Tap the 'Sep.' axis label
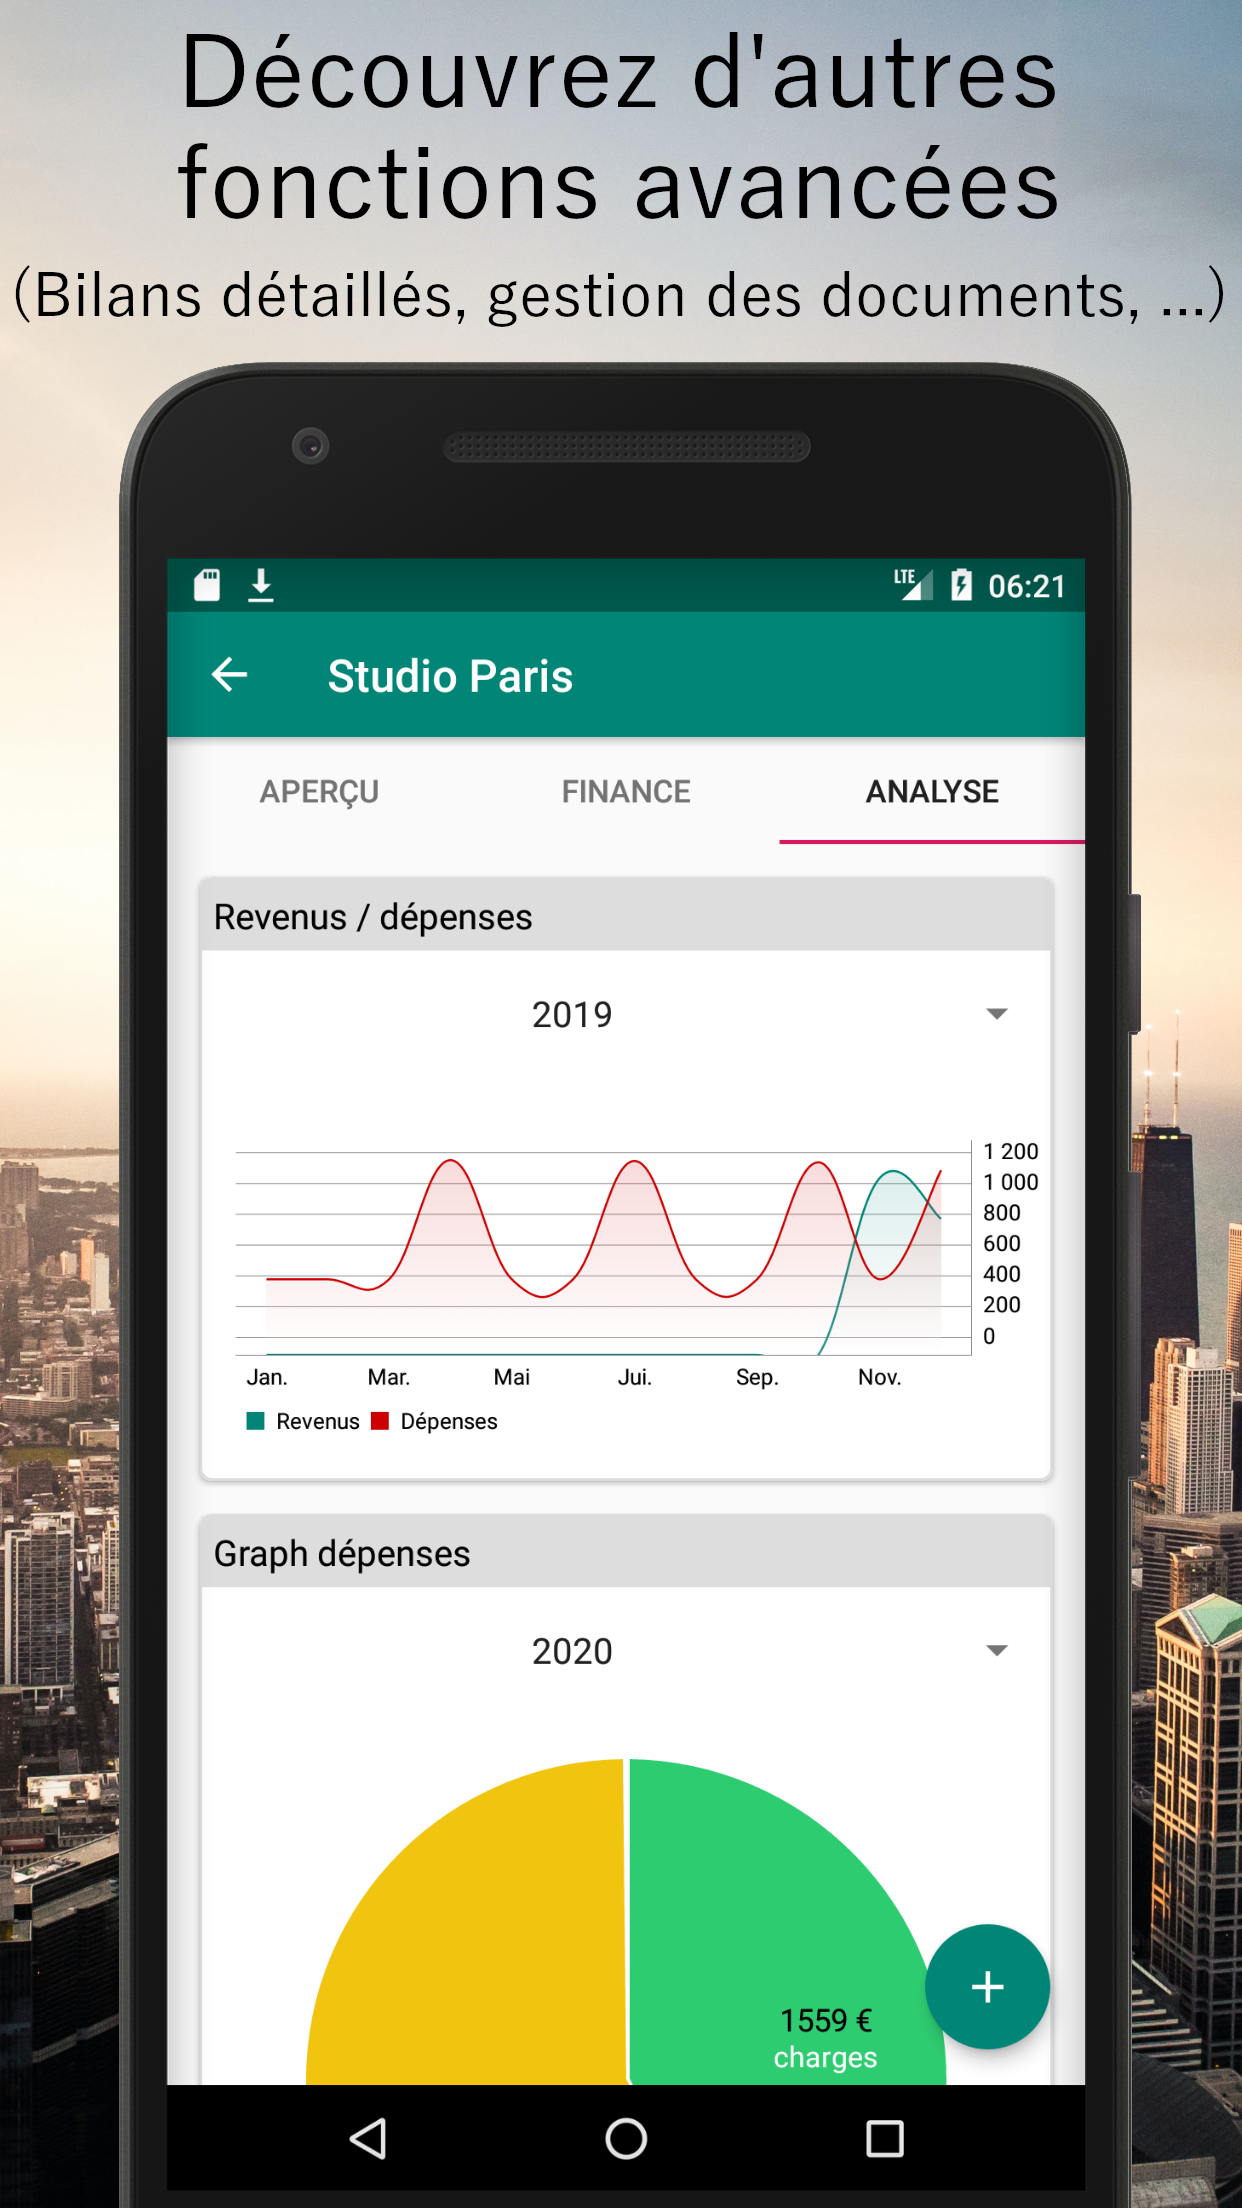This screenshot has height=2208, width=1242. 757,1377
